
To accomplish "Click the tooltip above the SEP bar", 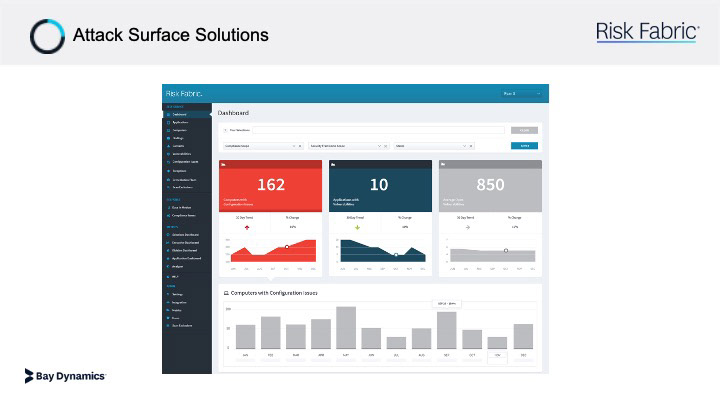I will (446, 304).
